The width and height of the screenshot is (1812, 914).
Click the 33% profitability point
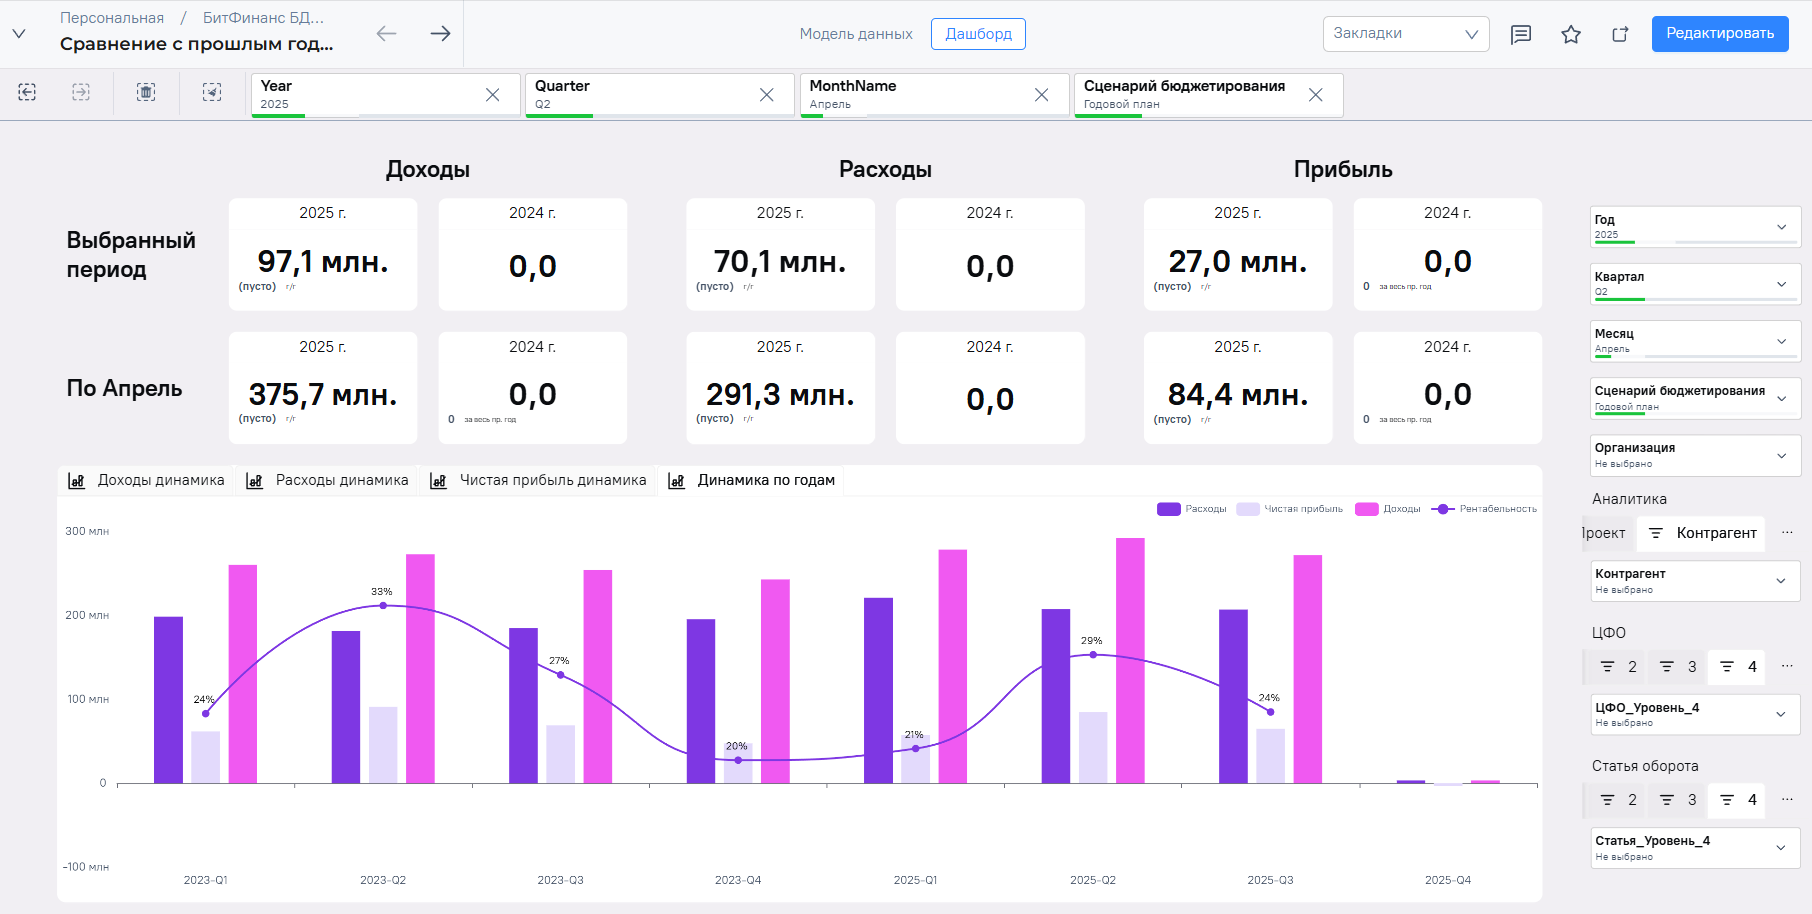click(x=383, y=605)
